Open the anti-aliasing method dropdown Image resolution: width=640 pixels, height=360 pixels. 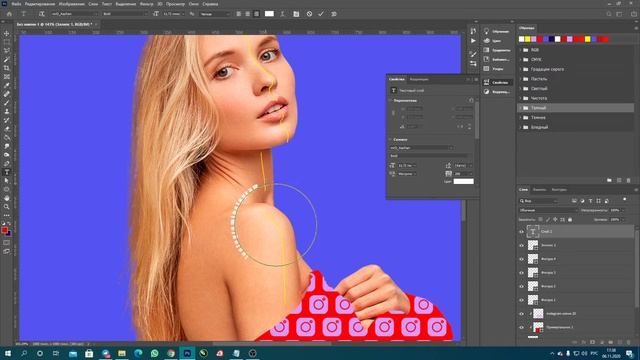click(x=215, y=14)
